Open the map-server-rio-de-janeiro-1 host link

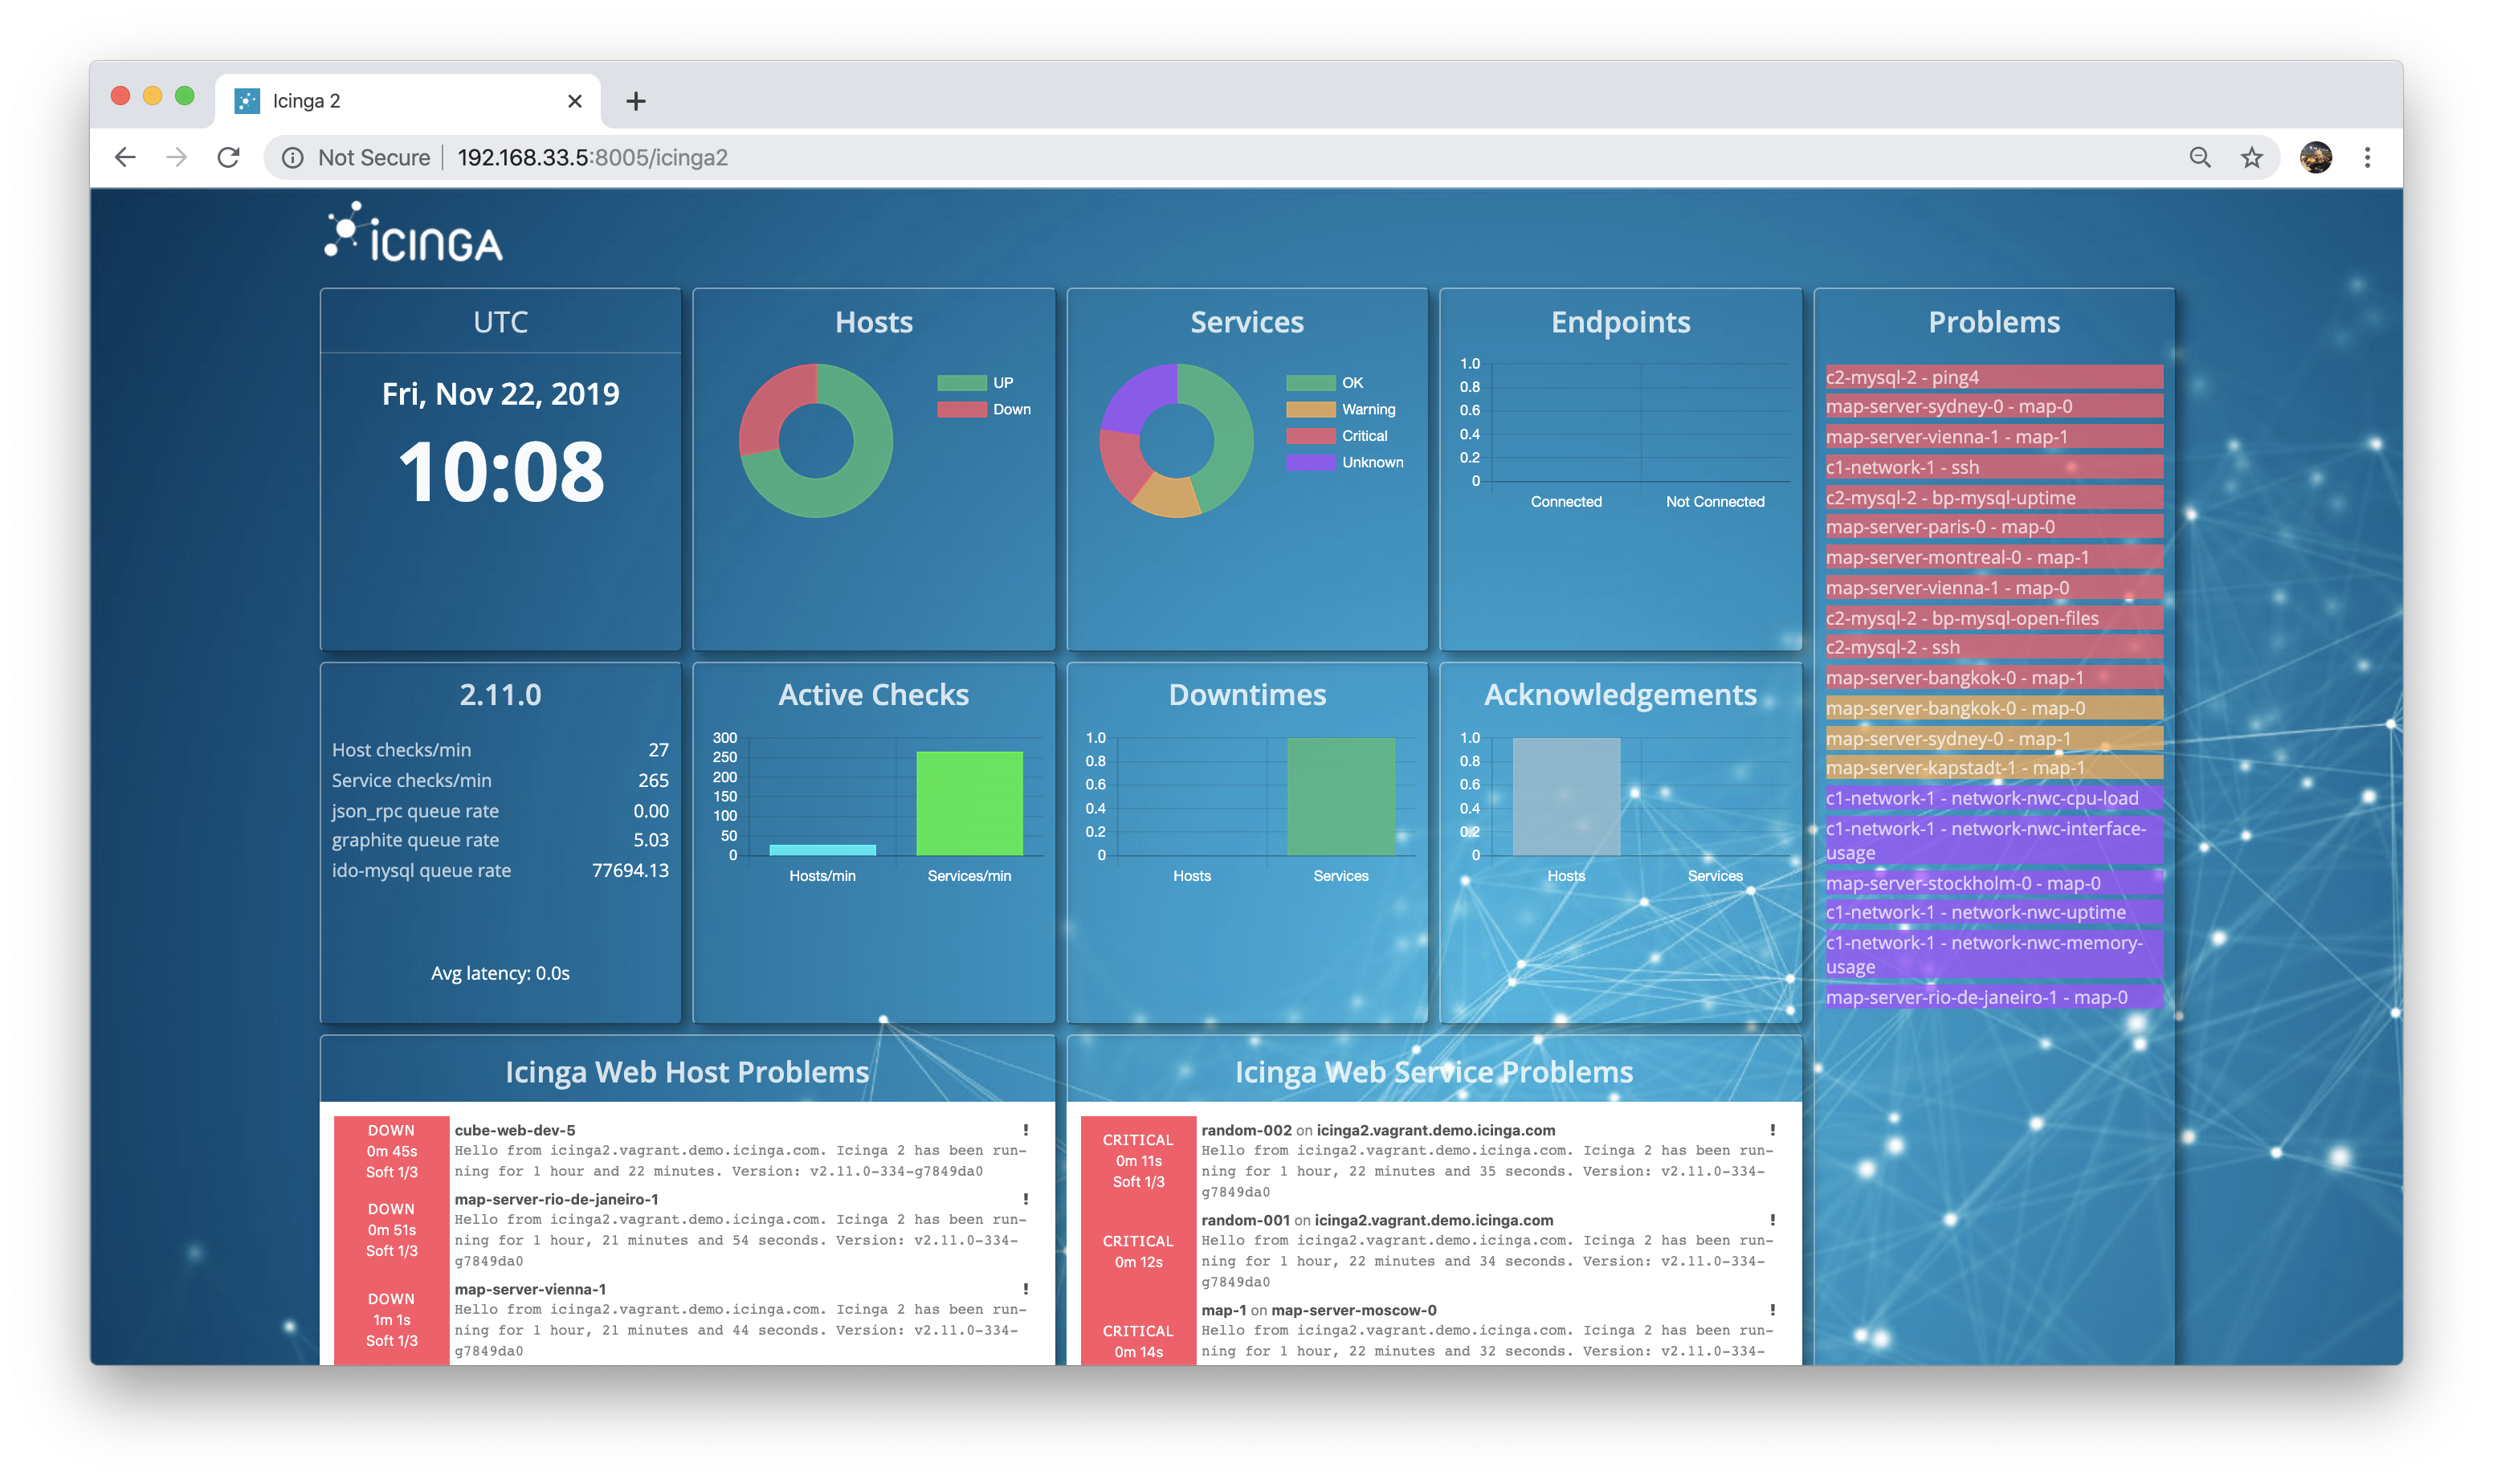[x=556, y=1199]
